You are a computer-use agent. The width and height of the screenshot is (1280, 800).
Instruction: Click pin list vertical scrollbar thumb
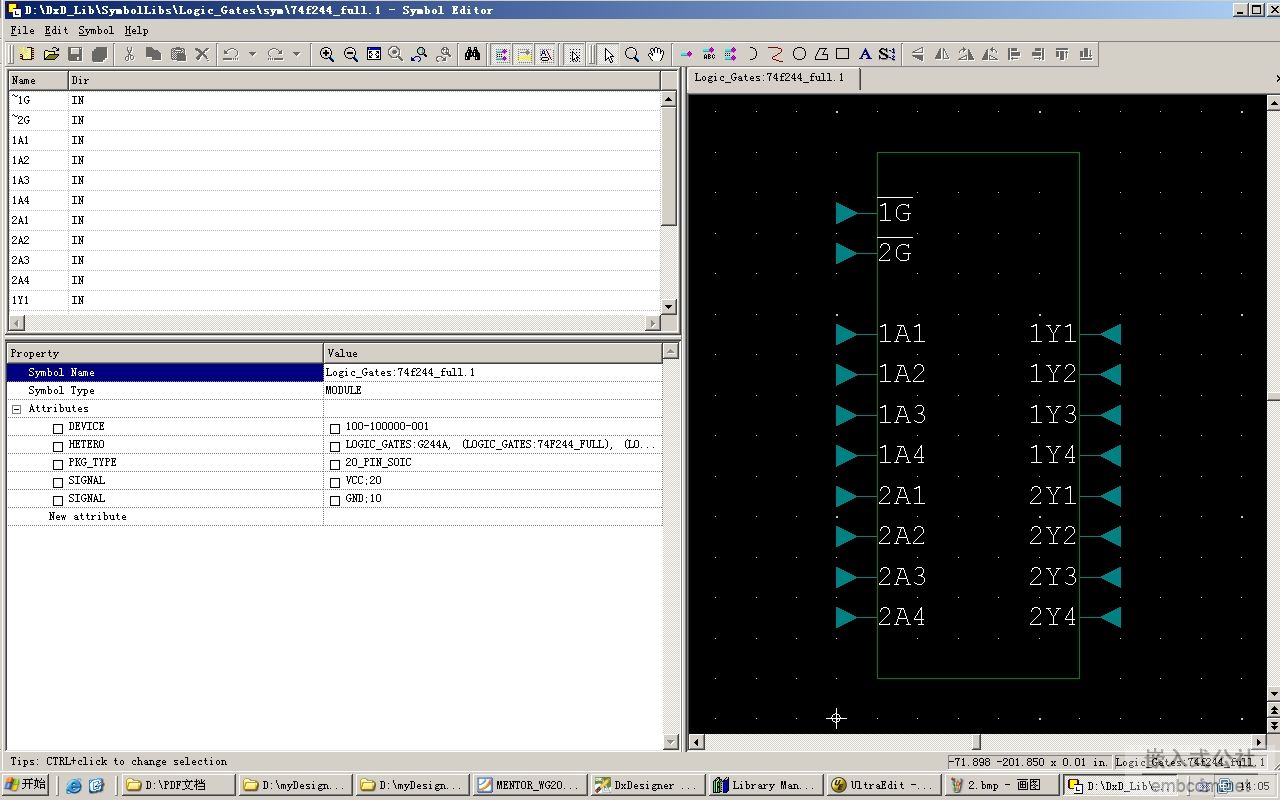click(669, 166)
